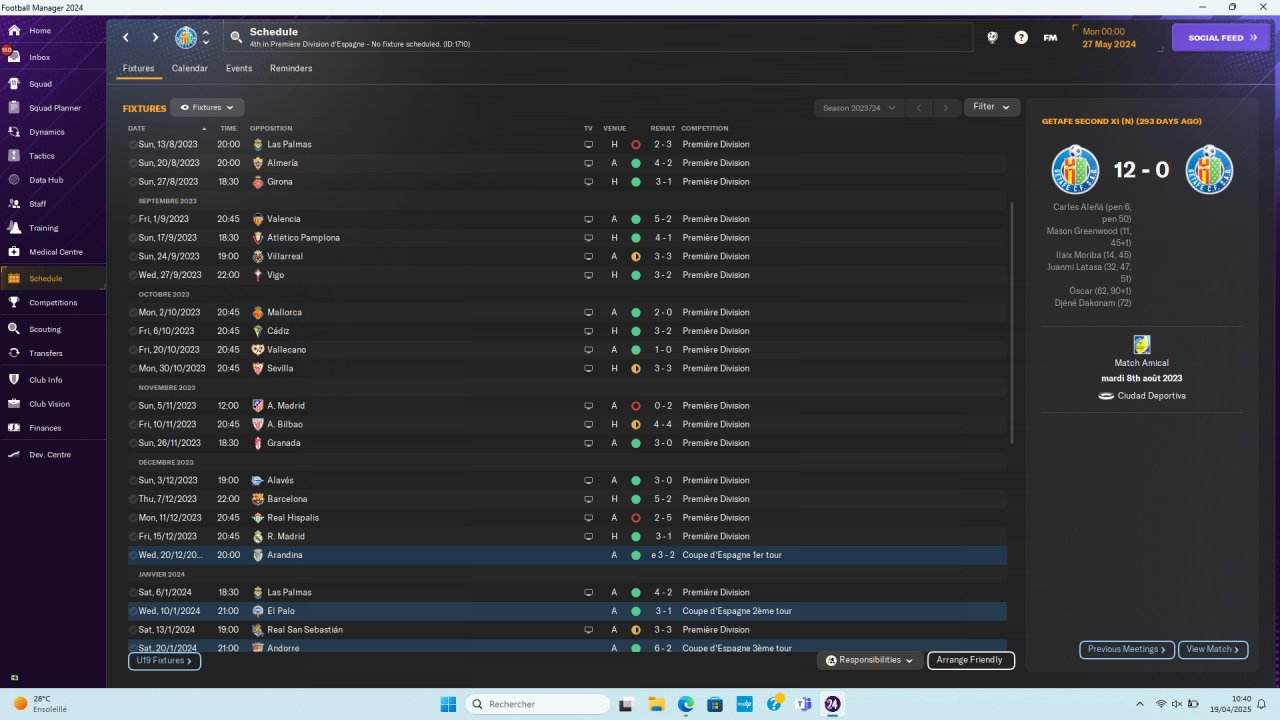
Task: Open the Data Hub
Action: point(46,180)
